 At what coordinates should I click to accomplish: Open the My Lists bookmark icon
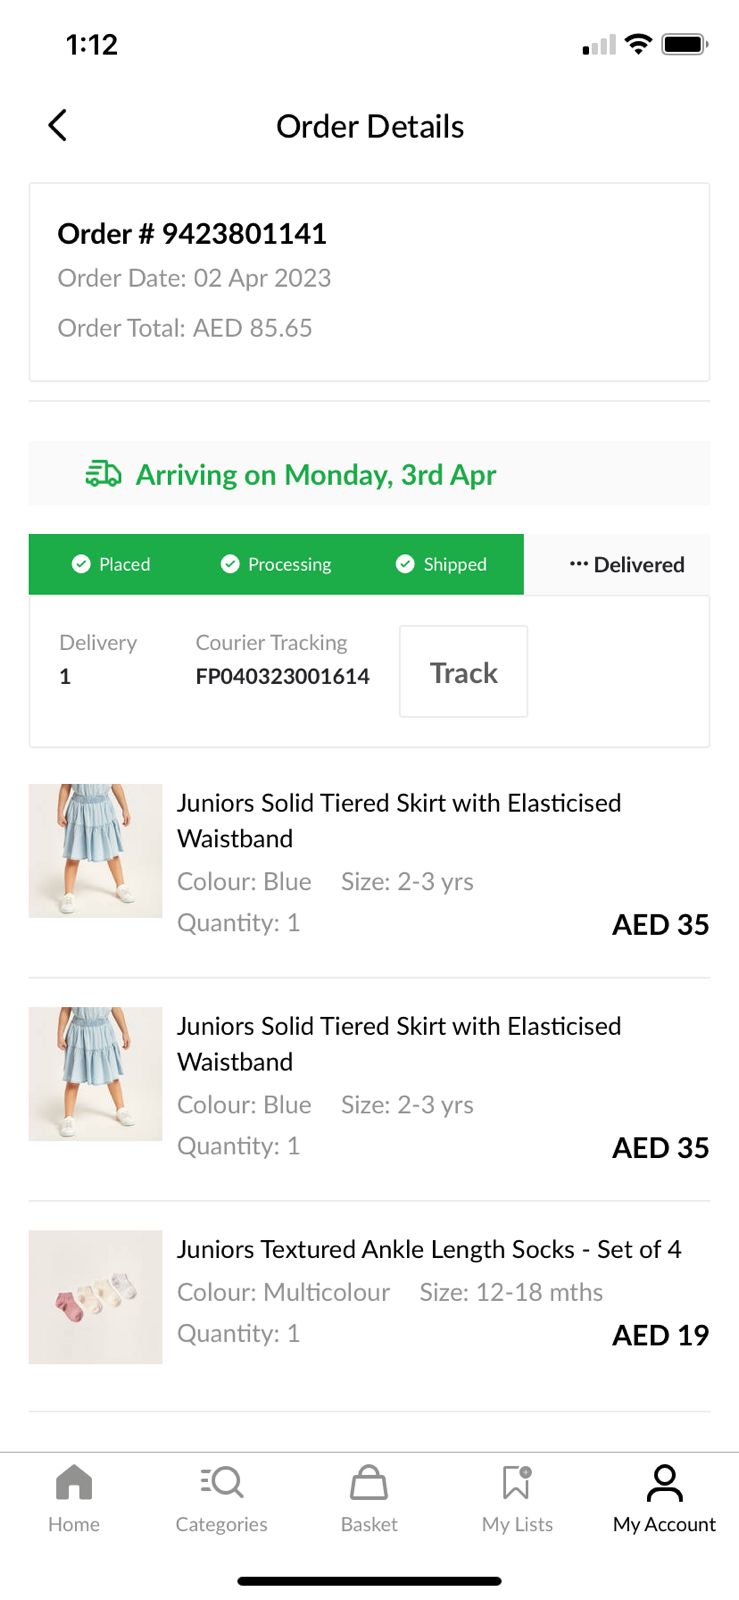pos(517,1482)
